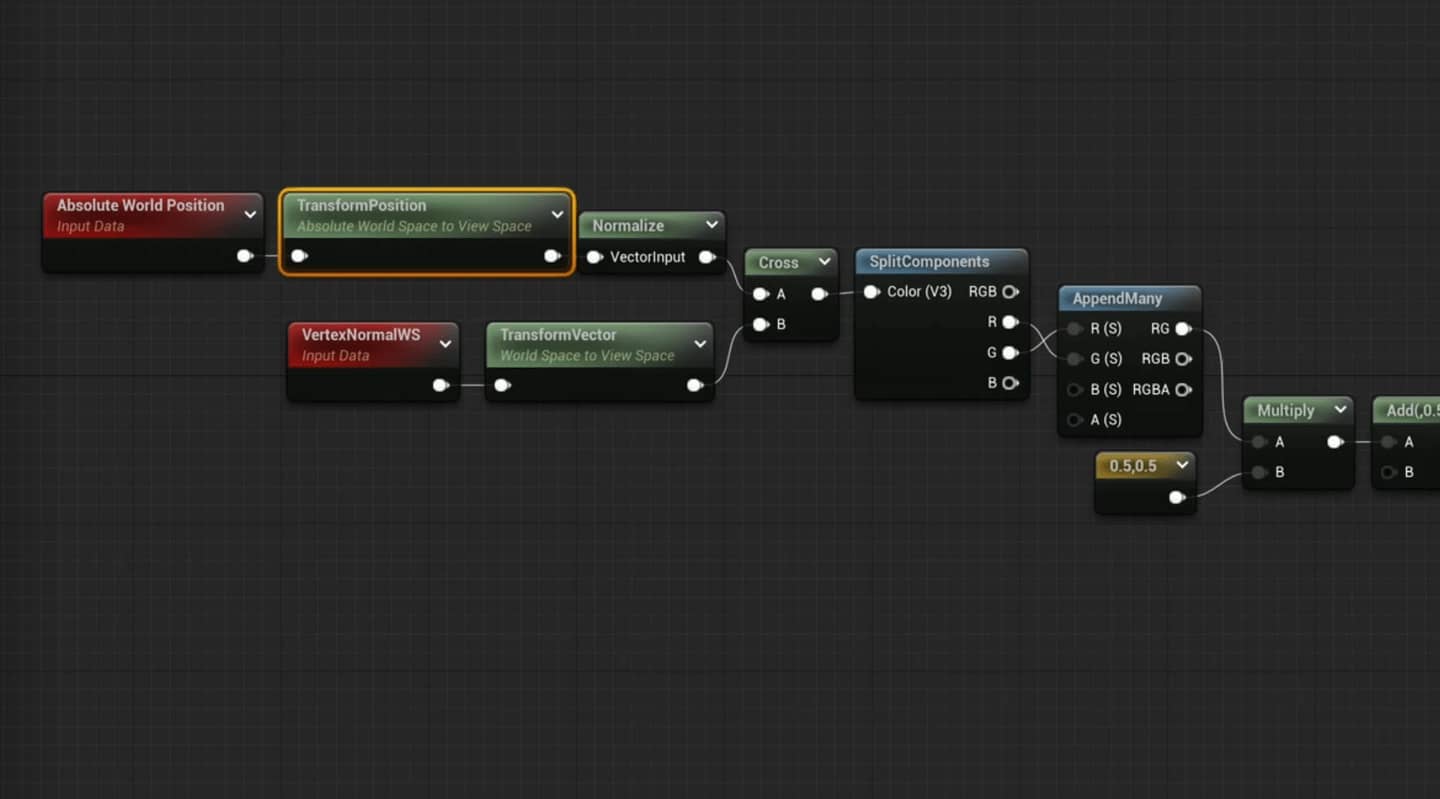Screen dimensions: 1440x799
Task: Select the TransformPosition node header
Action: [427, 215]
